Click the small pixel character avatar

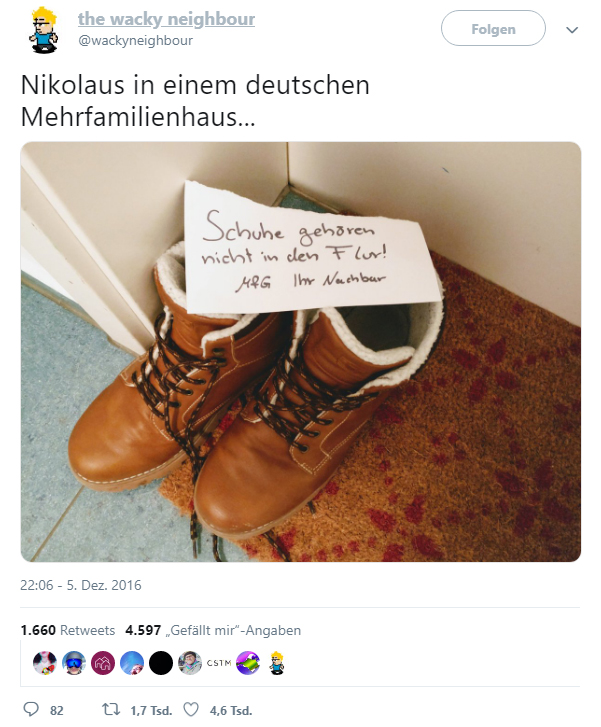pos(277,663)
